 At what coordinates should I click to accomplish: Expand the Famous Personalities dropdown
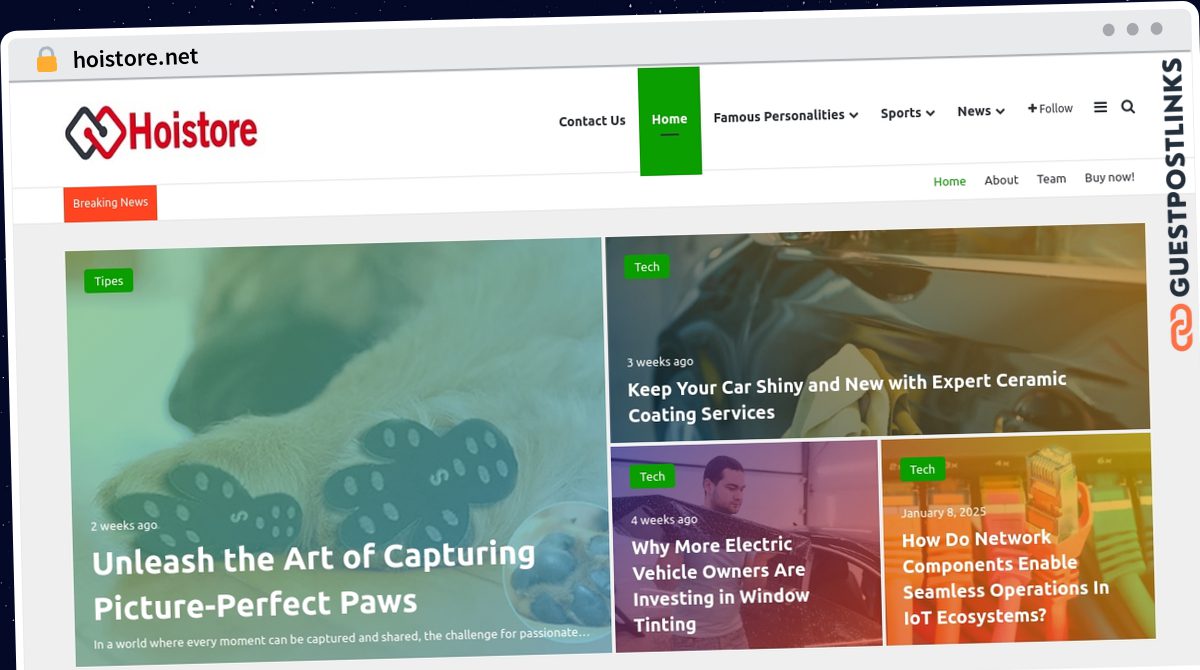pyautogui.click(x=785, y=116)
